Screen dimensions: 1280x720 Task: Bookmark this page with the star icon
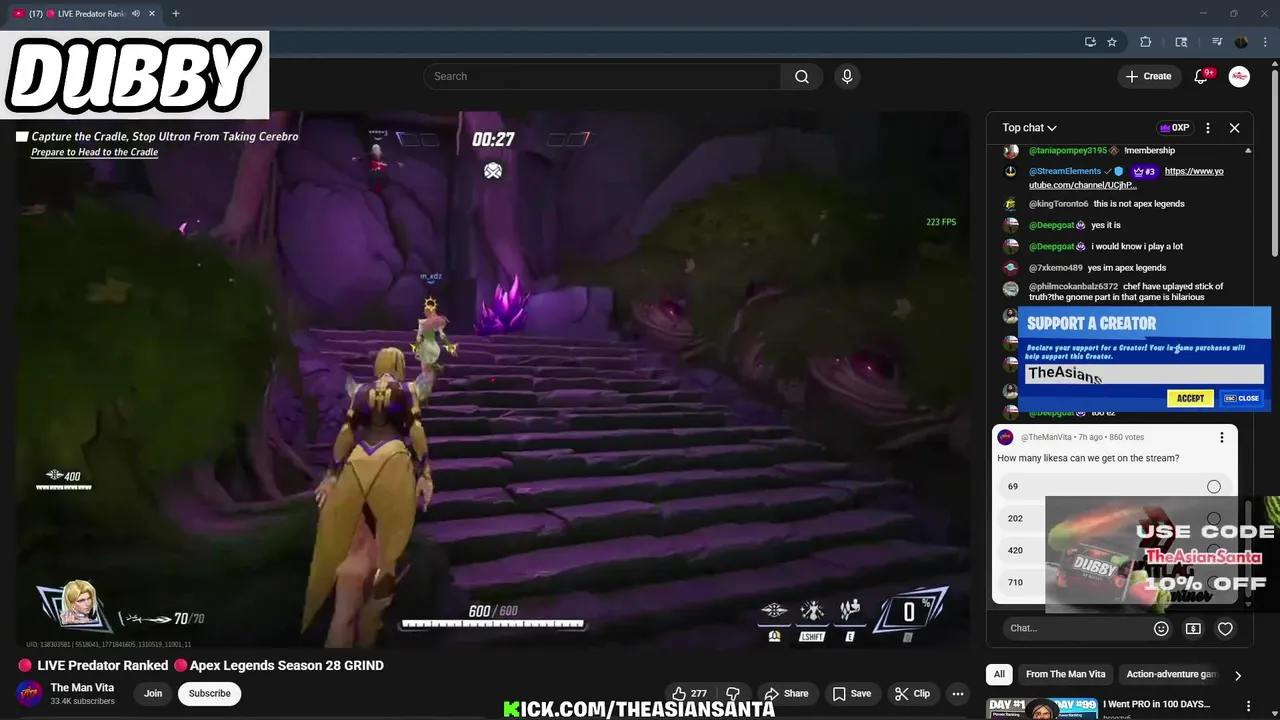pyautogui.click(x=1112, y=42)
